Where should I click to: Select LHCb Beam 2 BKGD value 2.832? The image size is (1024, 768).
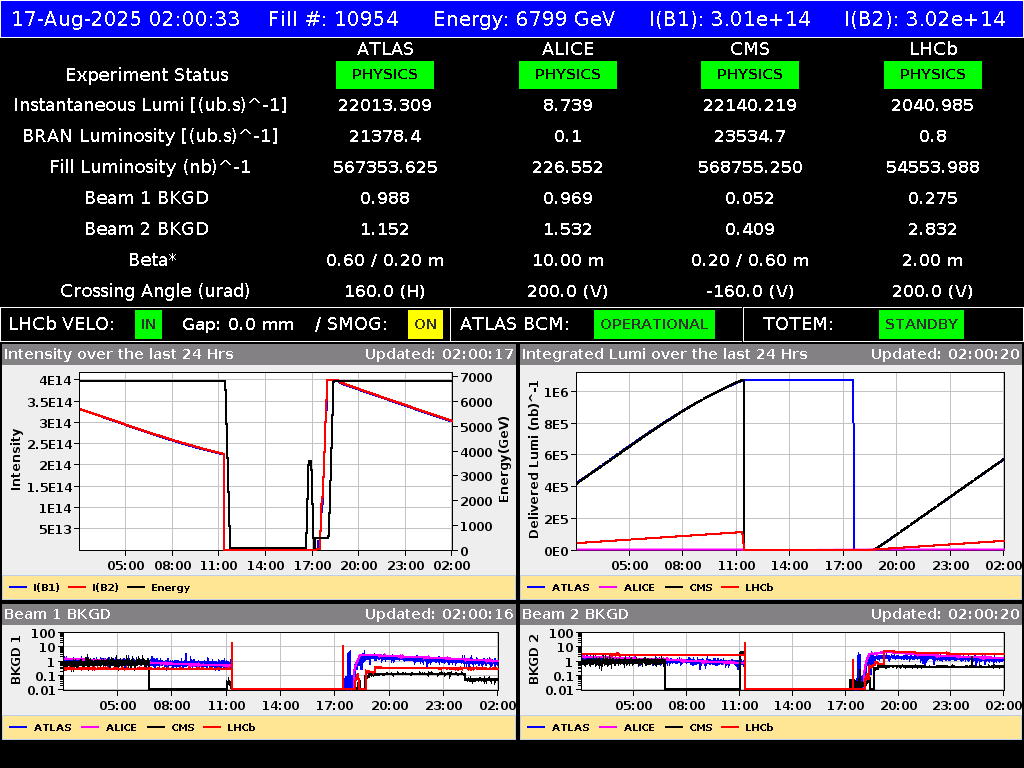[x=933, y=229]
